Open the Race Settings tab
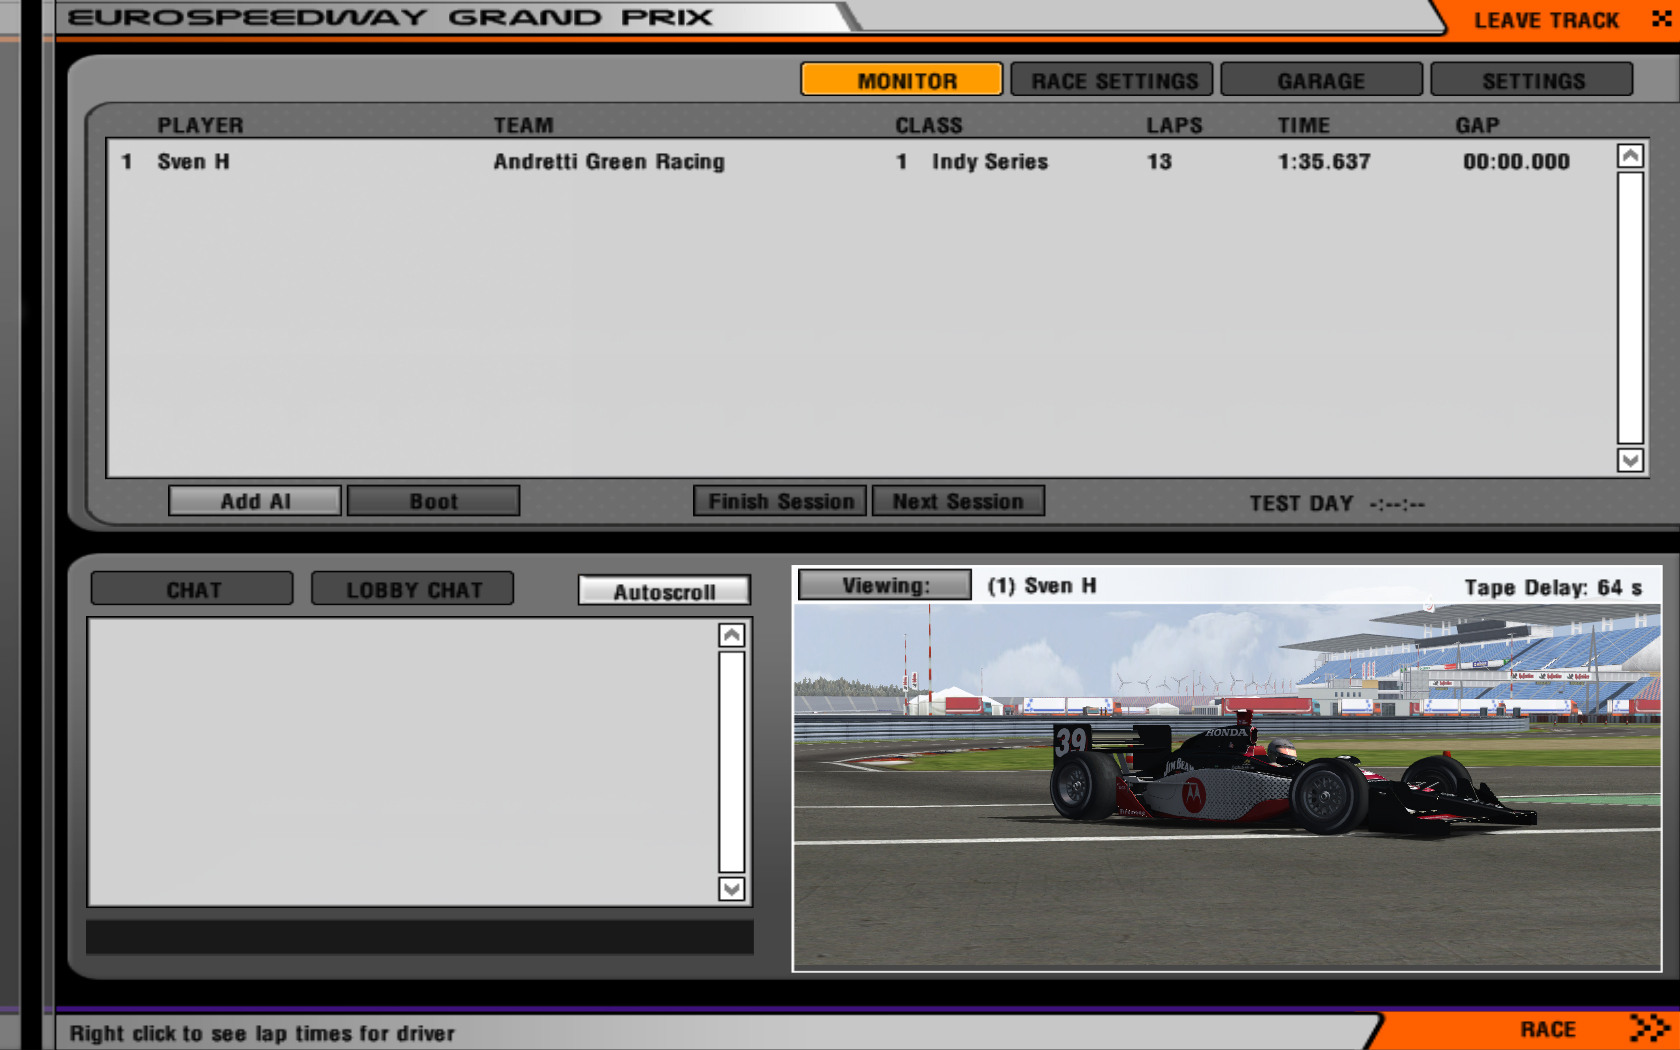1680x1050 pixels. click(1112, 80)
